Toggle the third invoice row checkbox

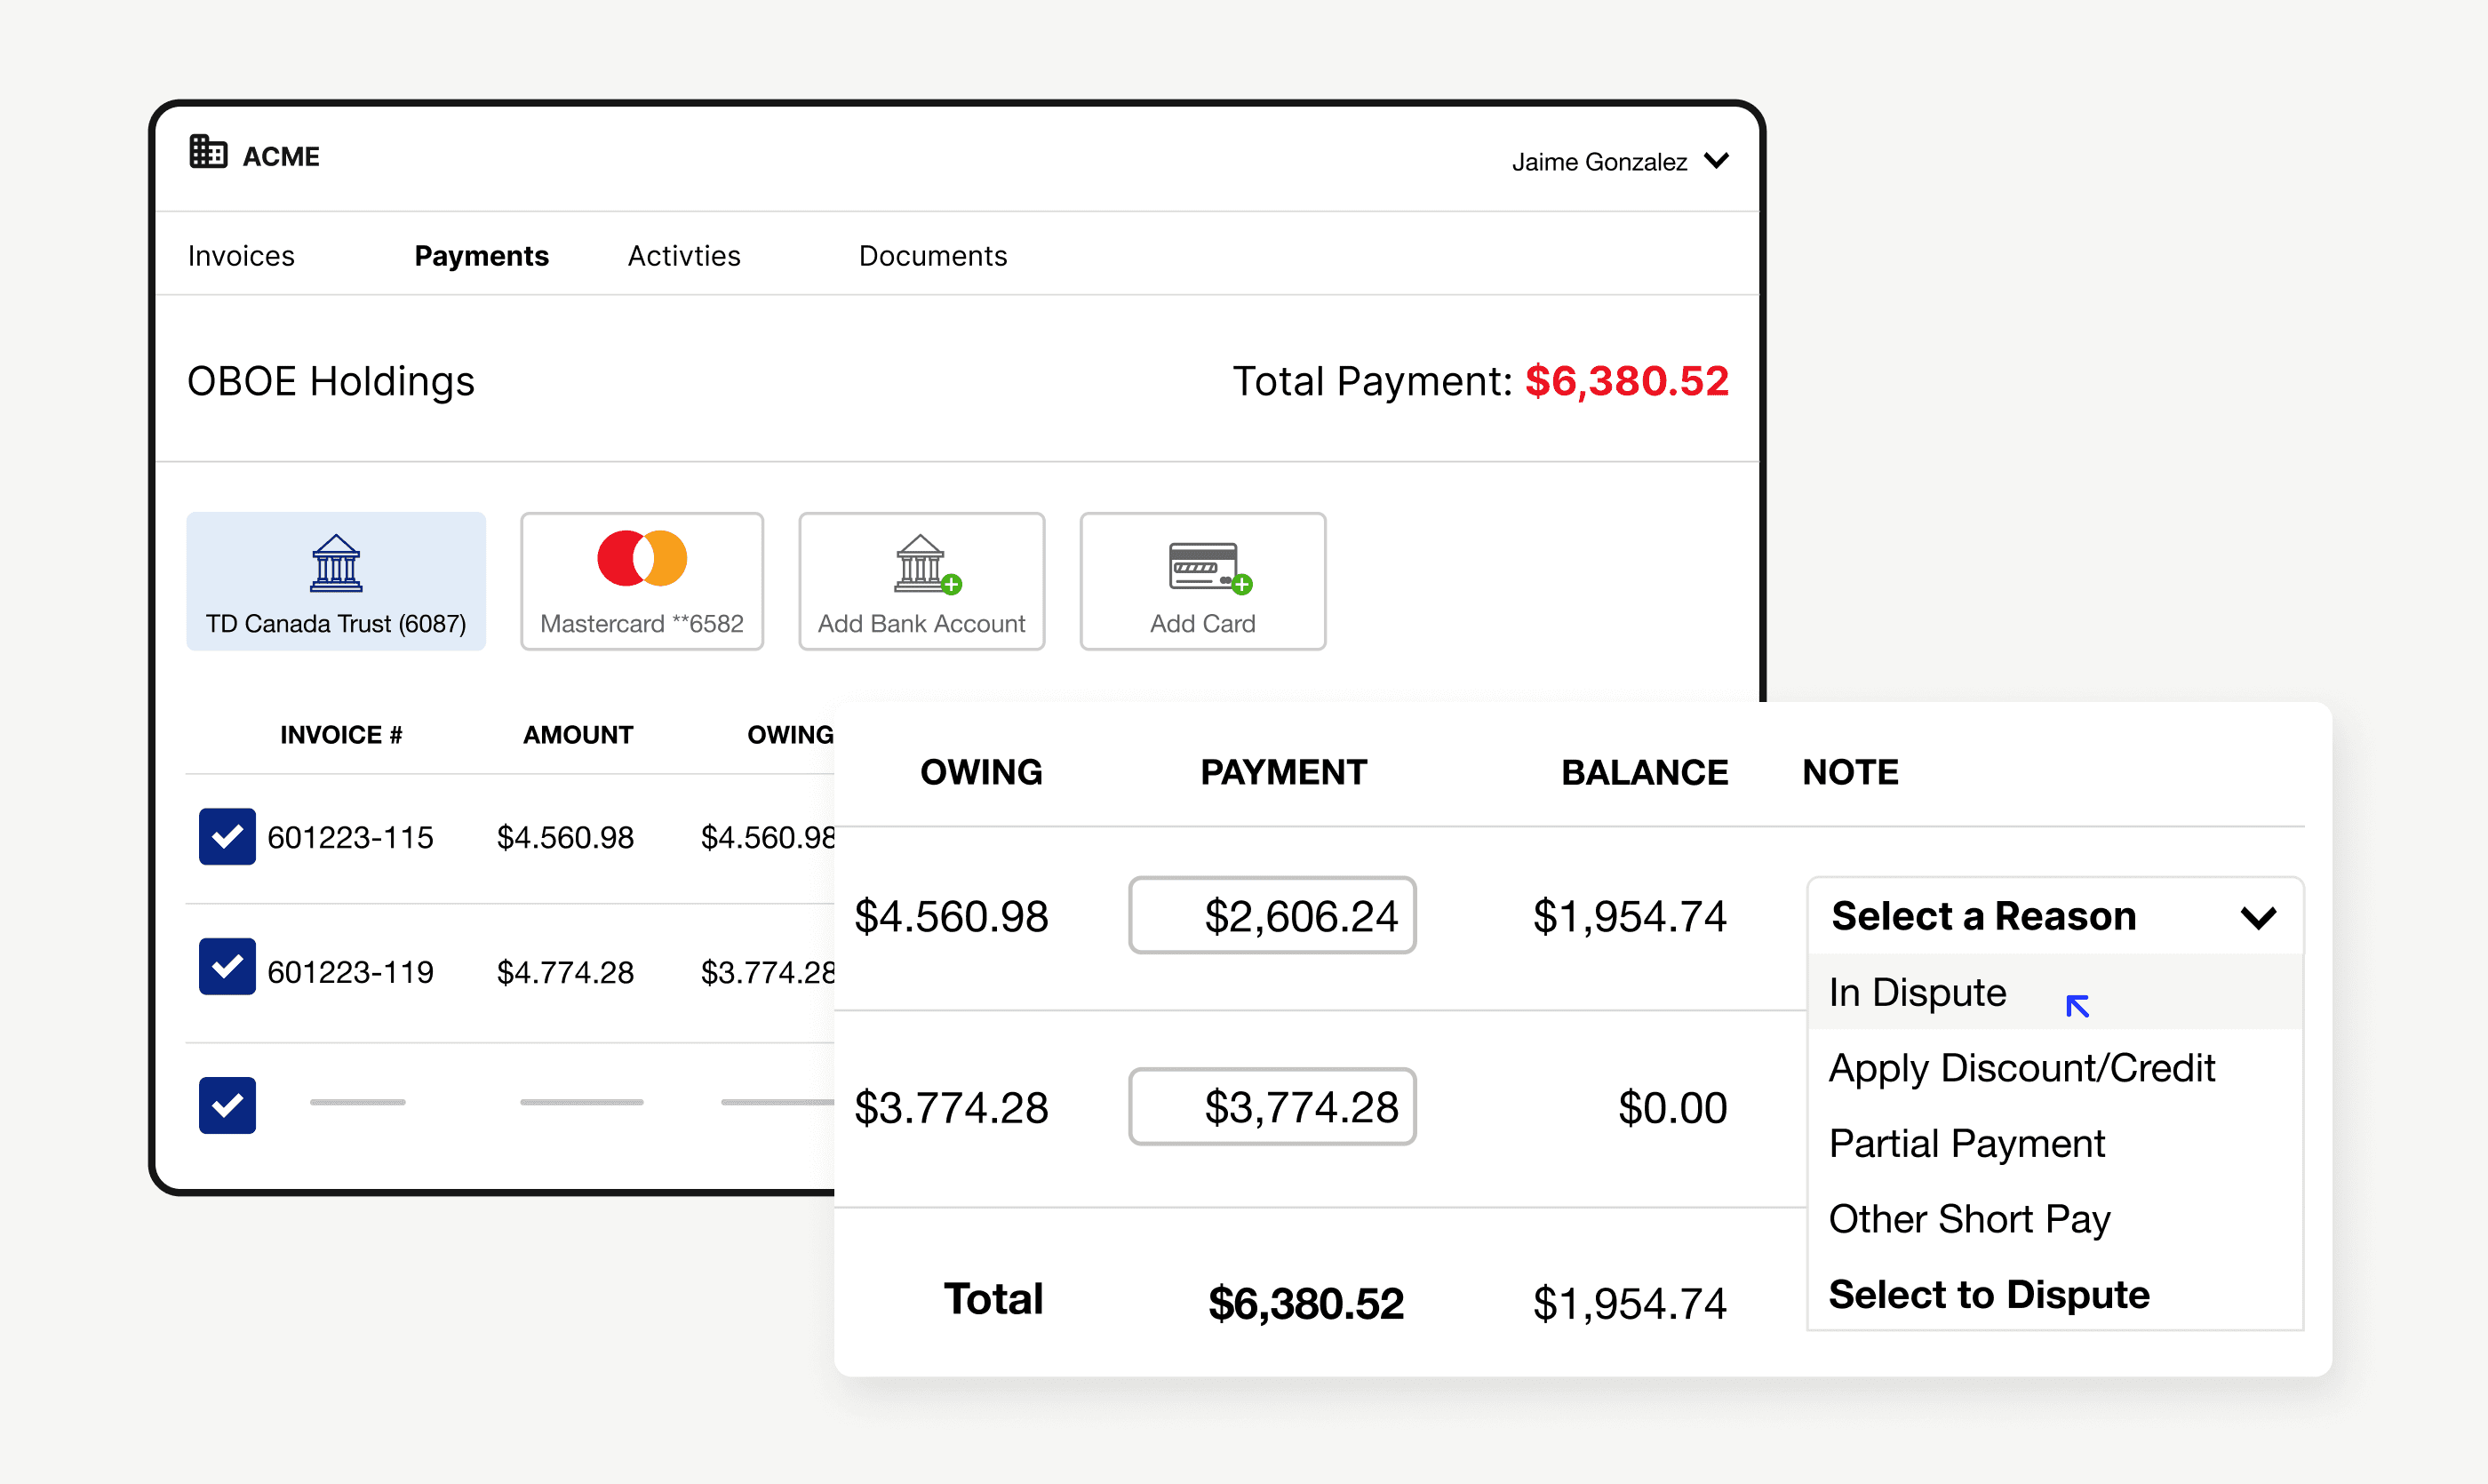click(227, 1105)
